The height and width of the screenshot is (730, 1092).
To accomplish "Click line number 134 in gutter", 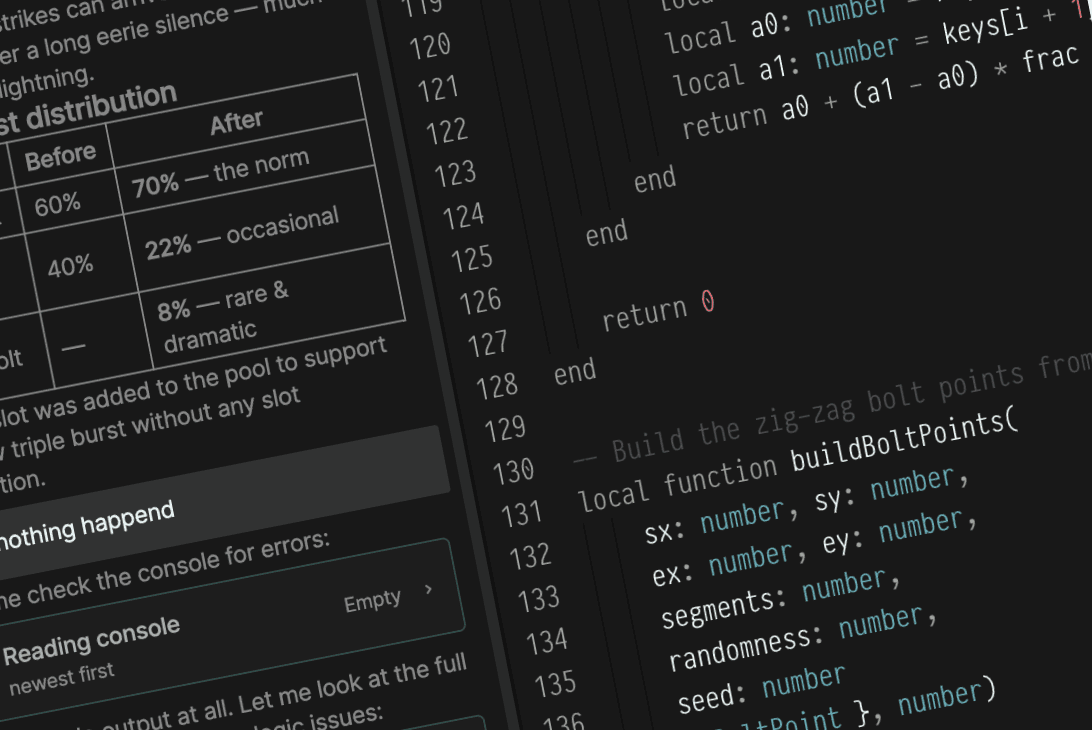I will [x=547, y=642].
